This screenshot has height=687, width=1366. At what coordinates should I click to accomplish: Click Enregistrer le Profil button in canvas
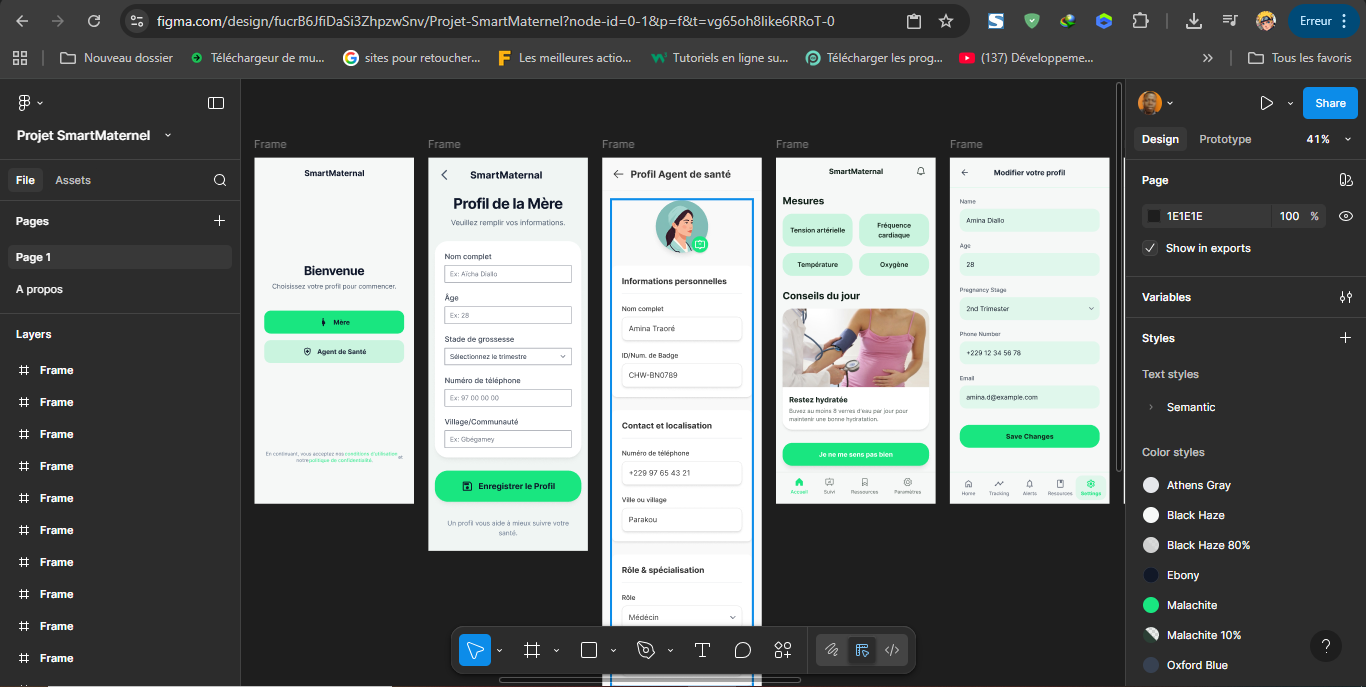[508, 486]
